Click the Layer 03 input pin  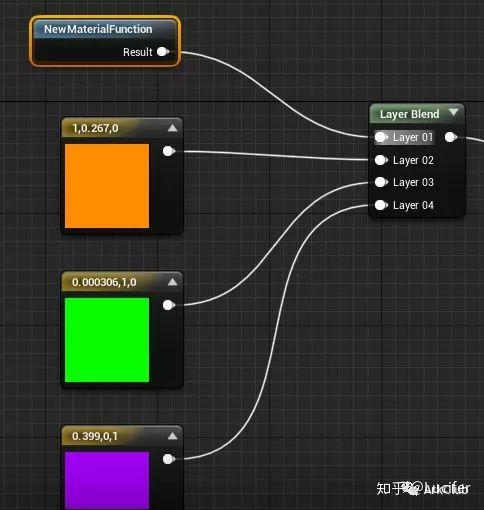pos(381,182)
